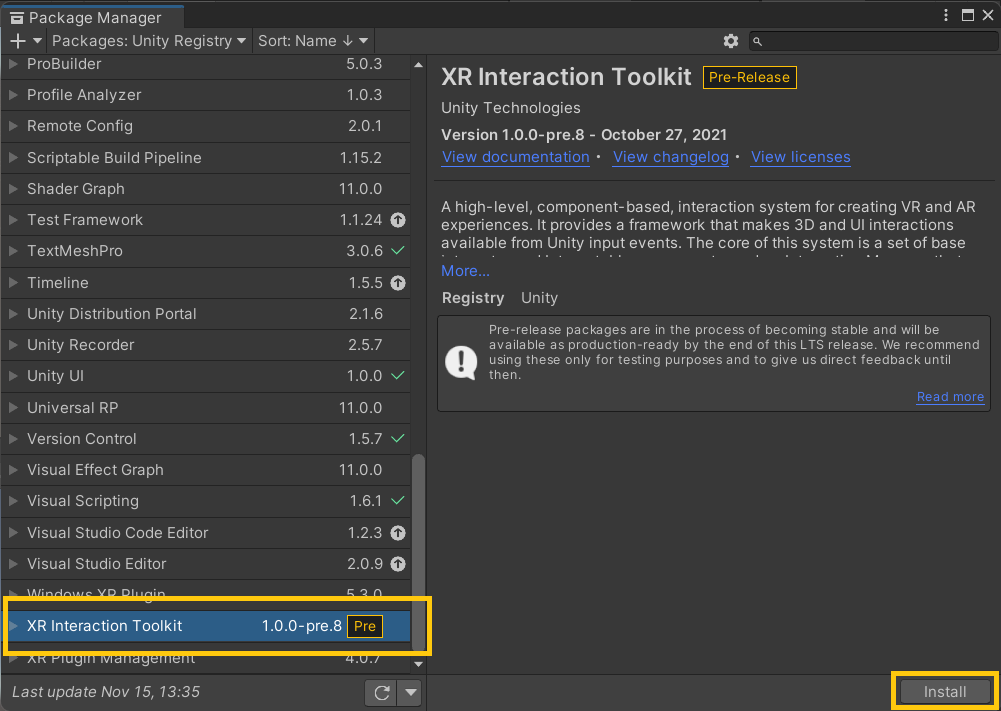Click the update arrow icon for Visual Studio Editor
Image resolution: width=1001 pixels, height=711 pixels.
[398, 564]
